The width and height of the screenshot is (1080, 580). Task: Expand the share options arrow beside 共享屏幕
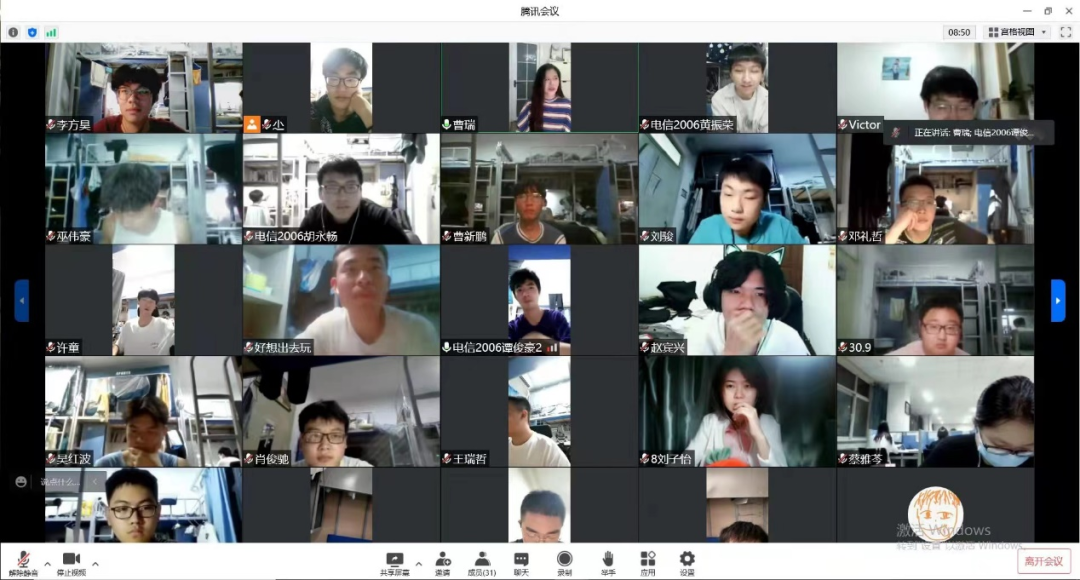pos(419,563)
